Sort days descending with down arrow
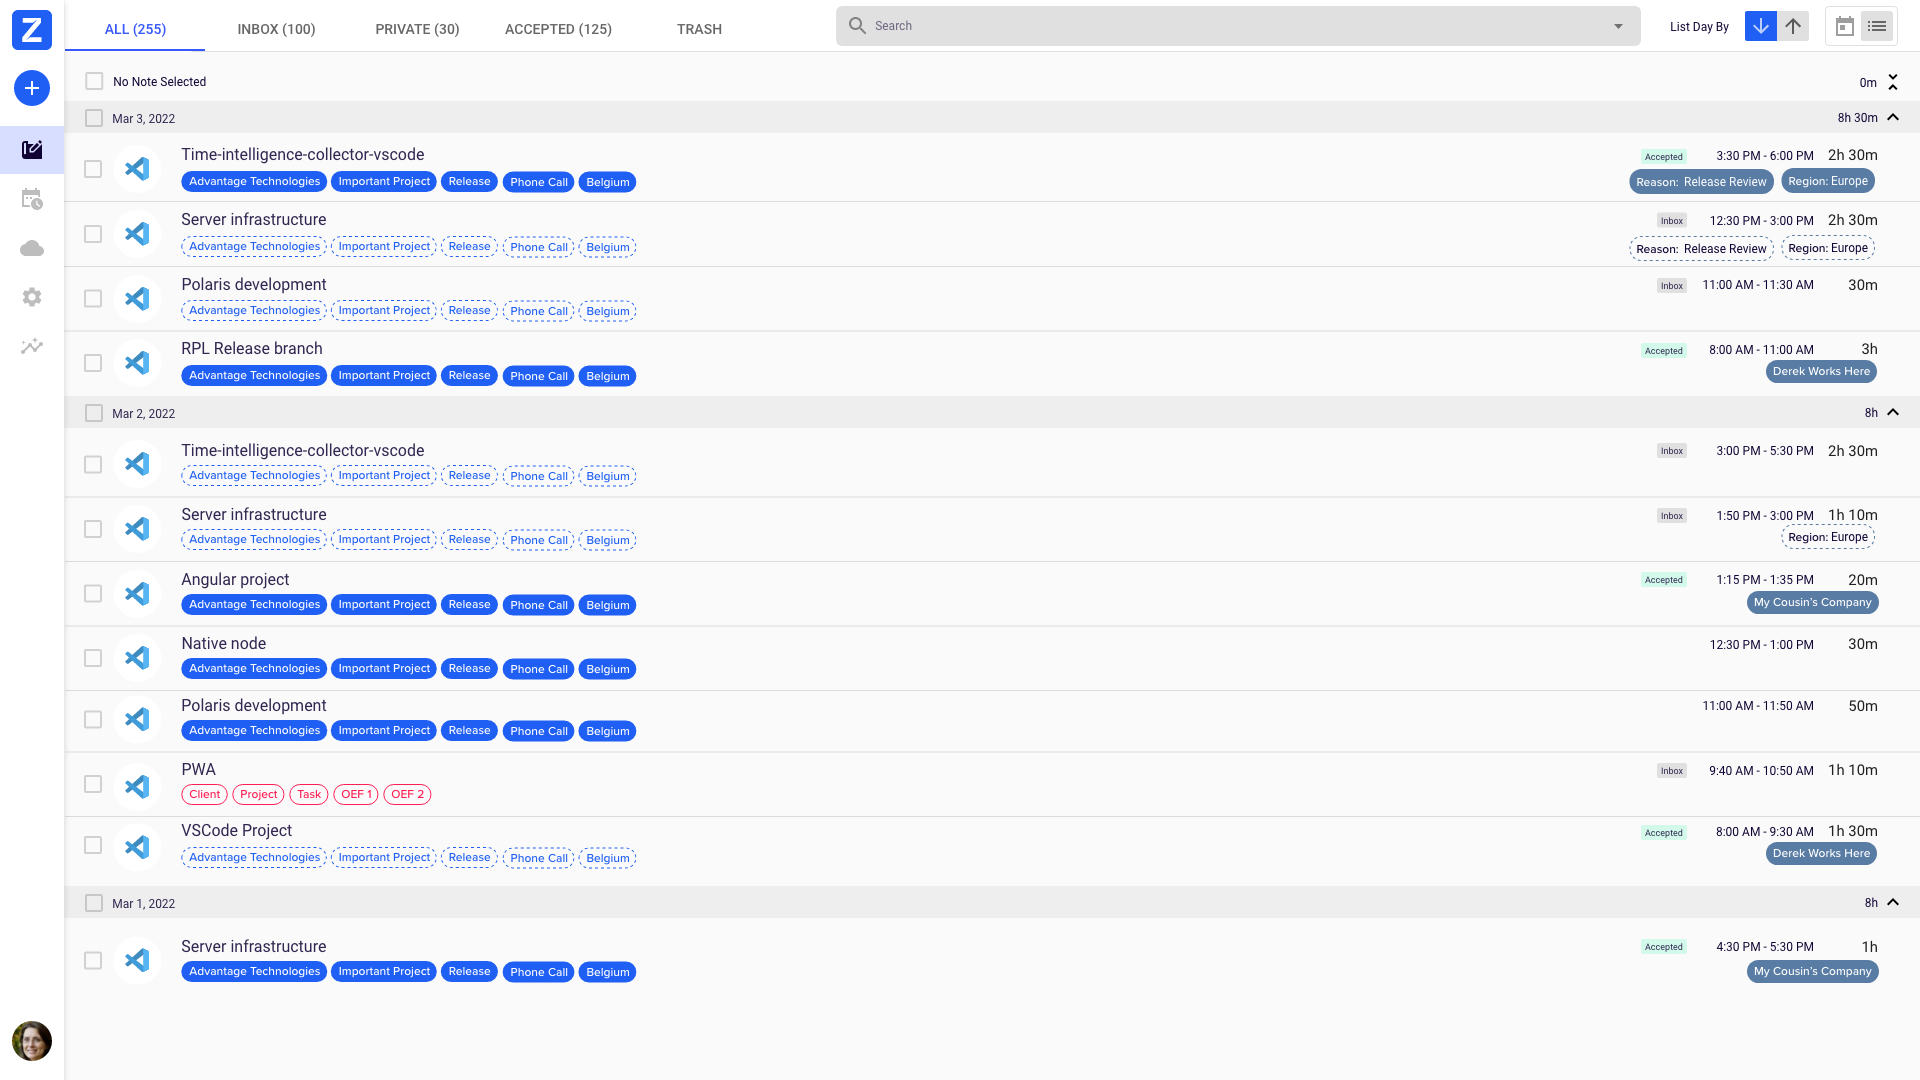This screenshot has width=1920, height=1080. 1760,26
